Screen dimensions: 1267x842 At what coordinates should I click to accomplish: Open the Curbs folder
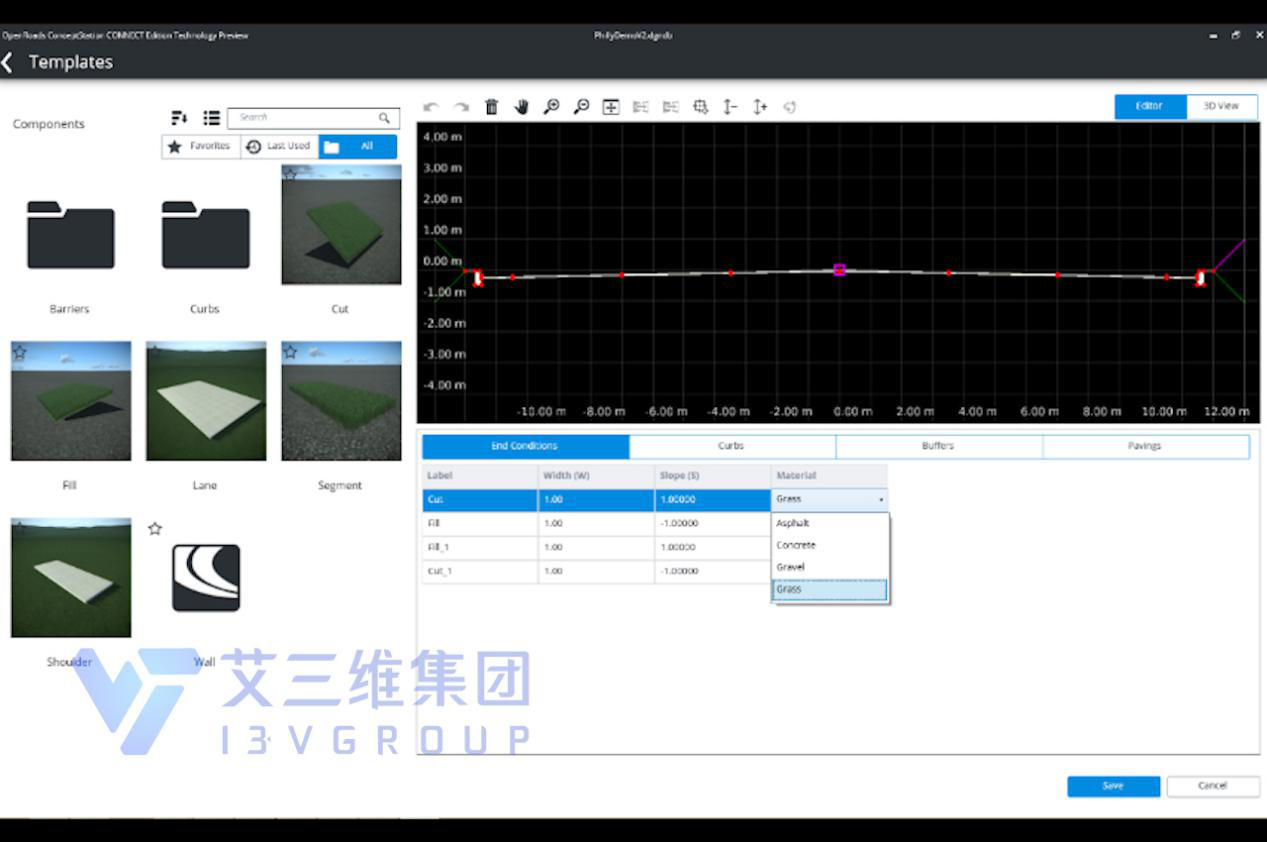click(x=205, y=234)
